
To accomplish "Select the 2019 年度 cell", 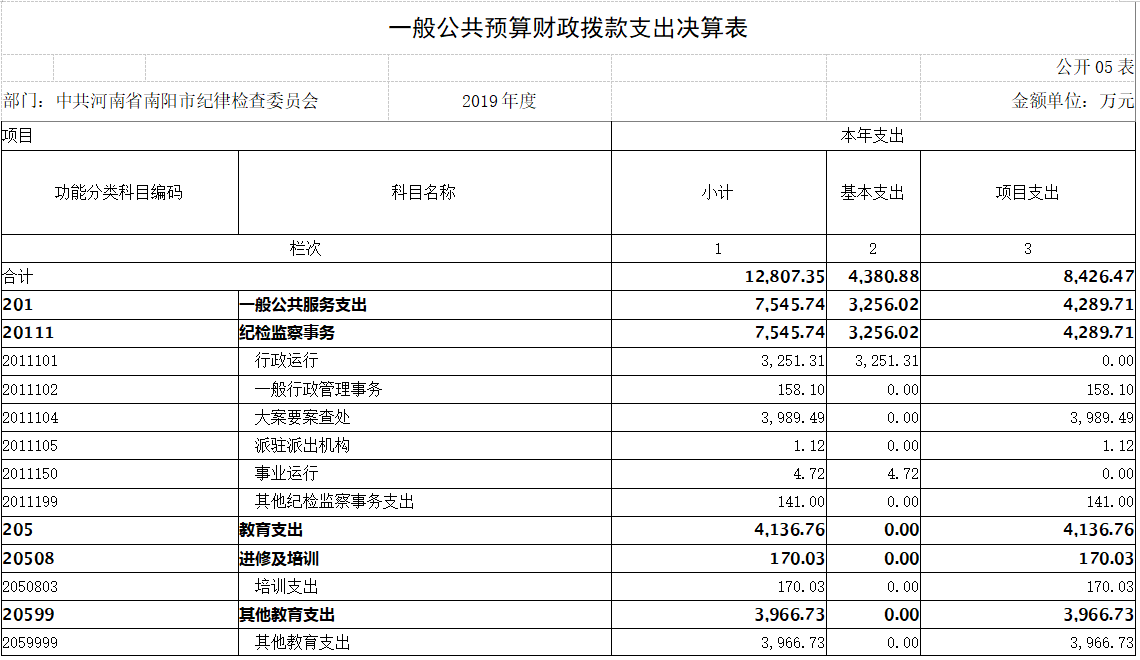I will coord(499,100).
